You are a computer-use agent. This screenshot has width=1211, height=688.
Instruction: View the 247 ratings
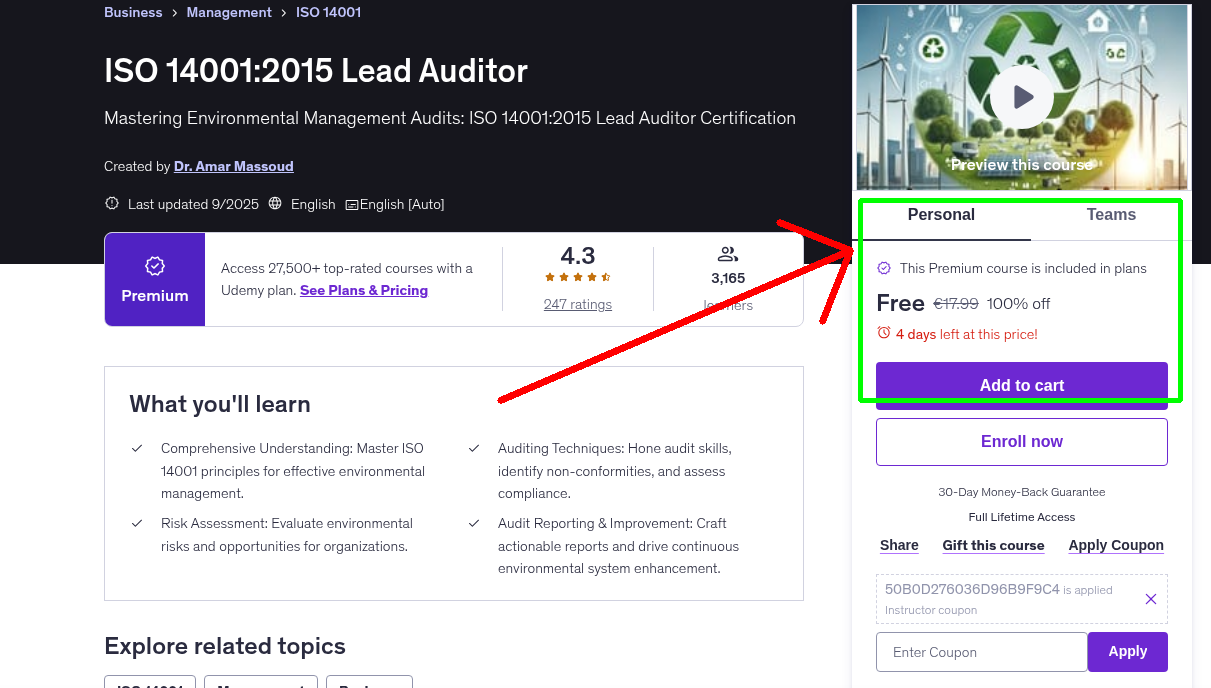pyautogui.click(x=577, y=304)
